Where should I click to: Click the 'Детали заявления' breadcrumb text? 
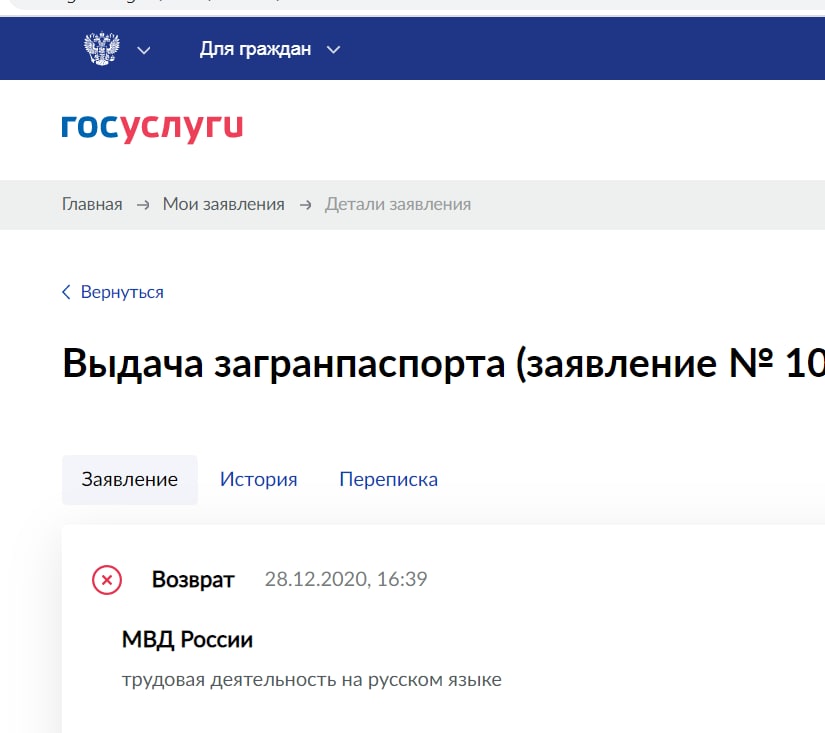tap(398, 204)
